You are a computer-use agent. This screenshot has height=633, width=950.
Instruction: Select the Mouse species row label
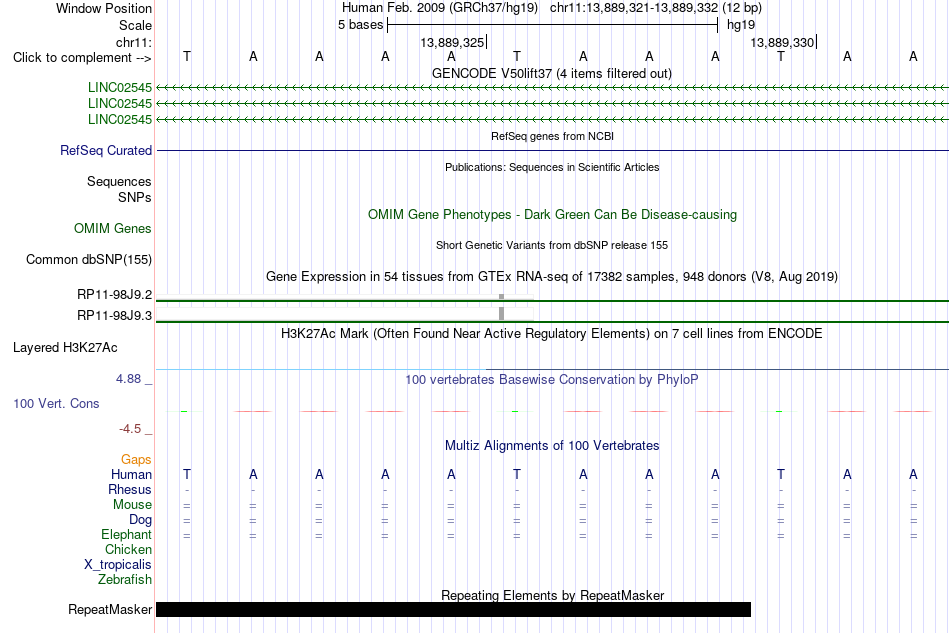132,505
